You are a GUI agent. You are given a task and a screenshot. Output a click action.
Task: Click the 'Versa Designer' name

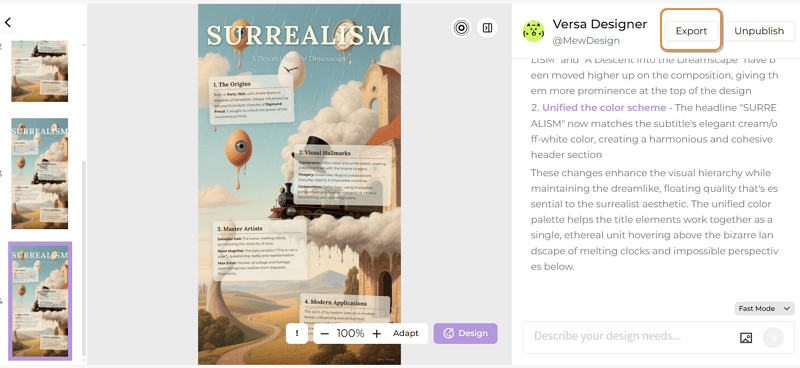[x=599, y=24]
